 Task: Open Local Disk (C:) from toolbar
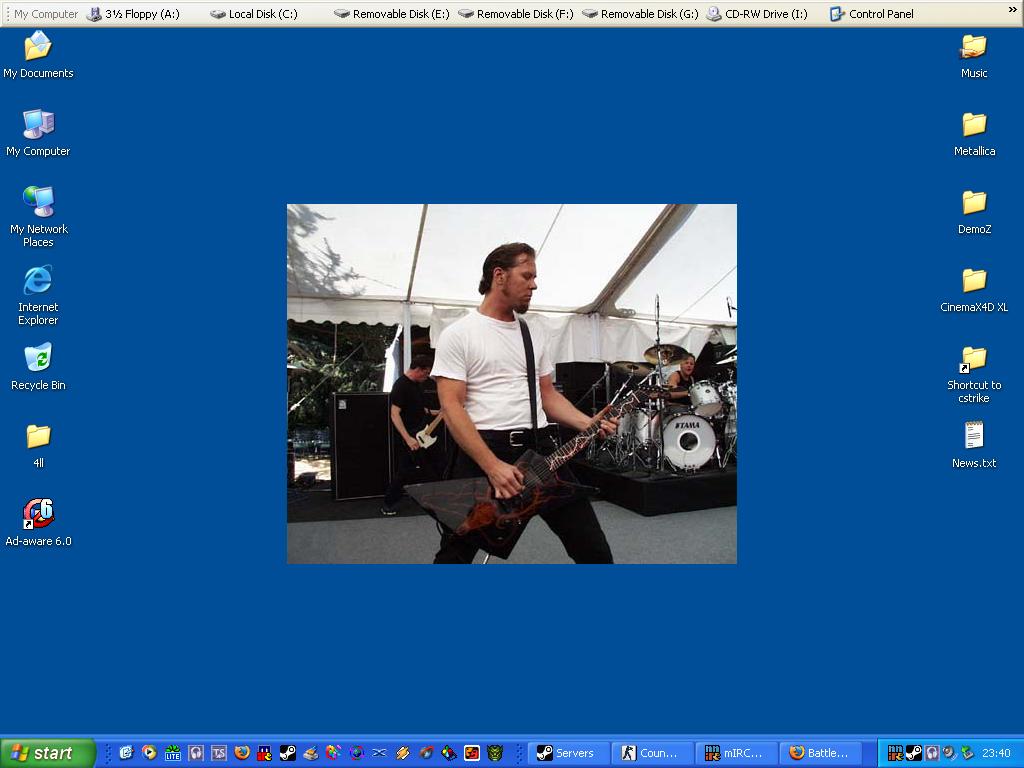(254, 14)
